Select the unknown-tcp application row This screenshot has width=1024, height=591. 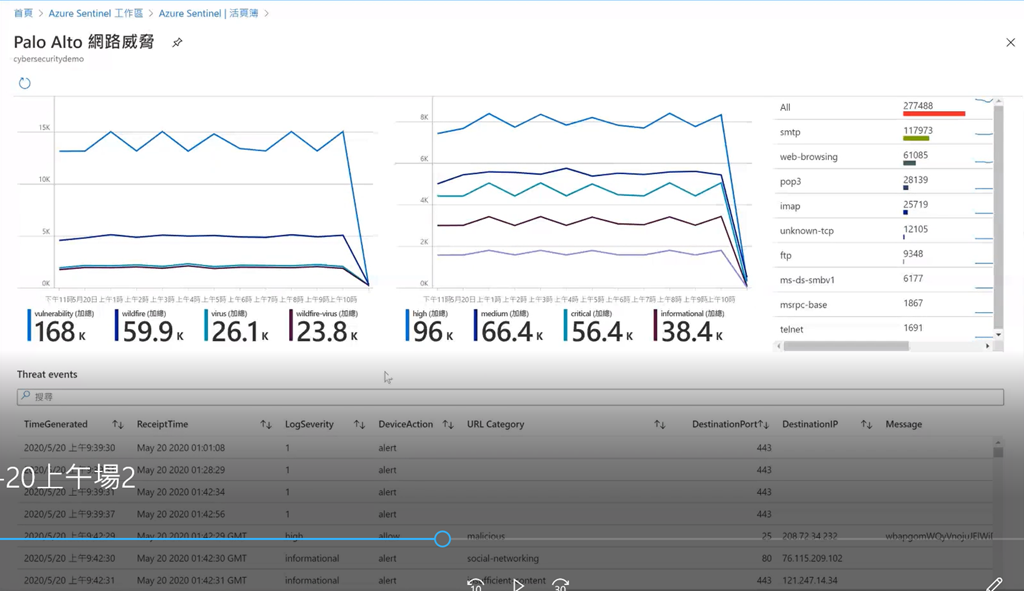tap(883, 231)
